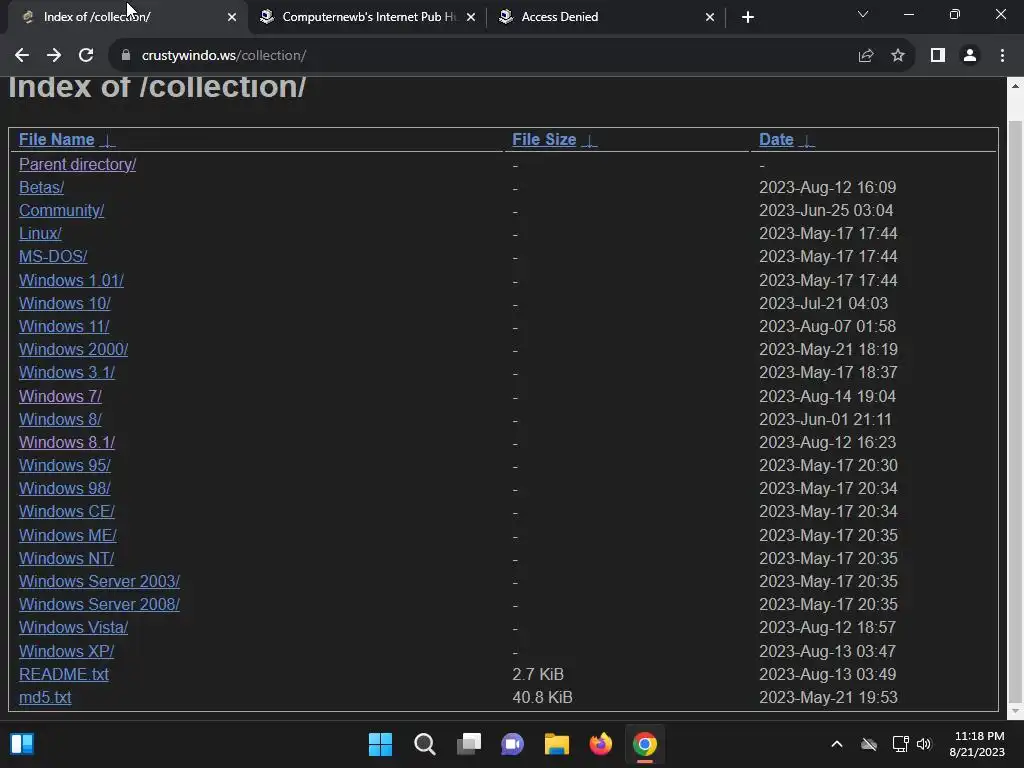Open the Windows NT folder
The width and height of the screenshot is (1024, 768).
click(x=67, y=558)
